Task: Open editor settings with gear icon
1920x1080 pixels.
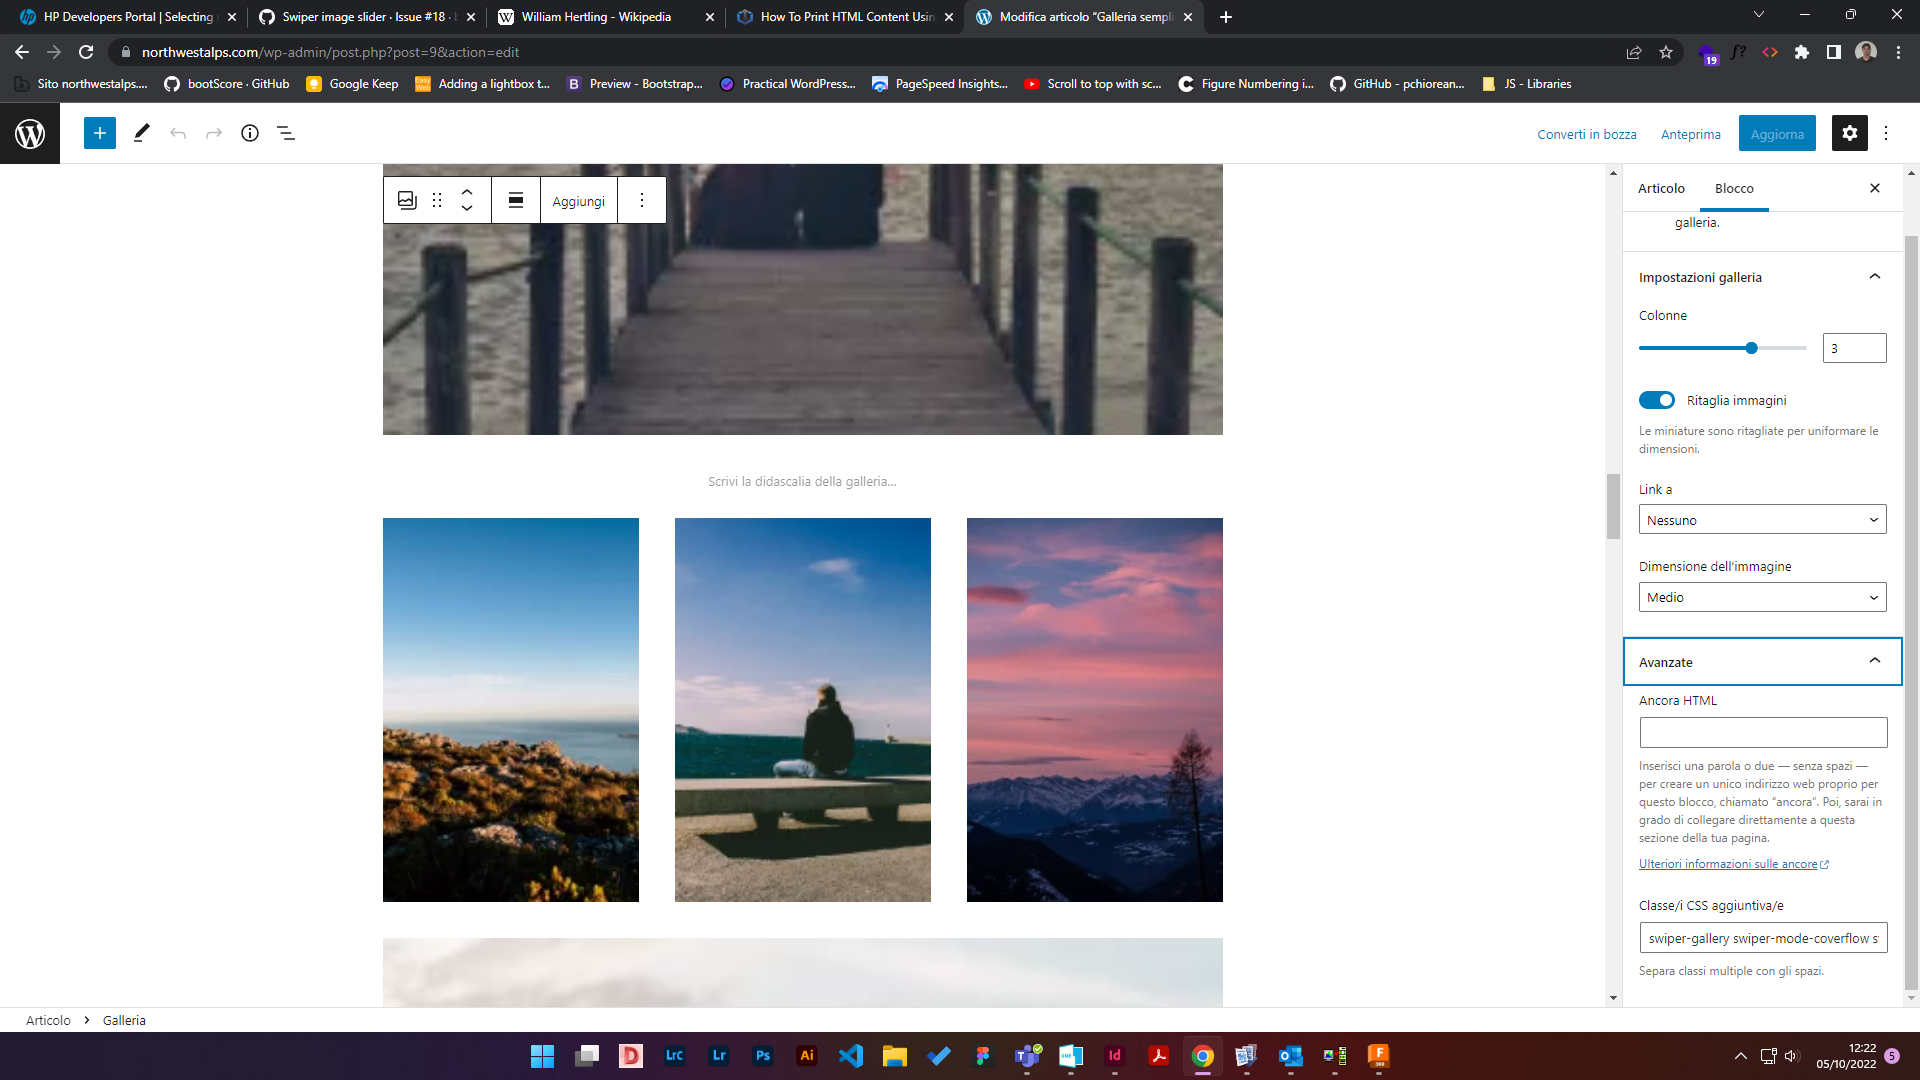Action: pos(1849,133)
